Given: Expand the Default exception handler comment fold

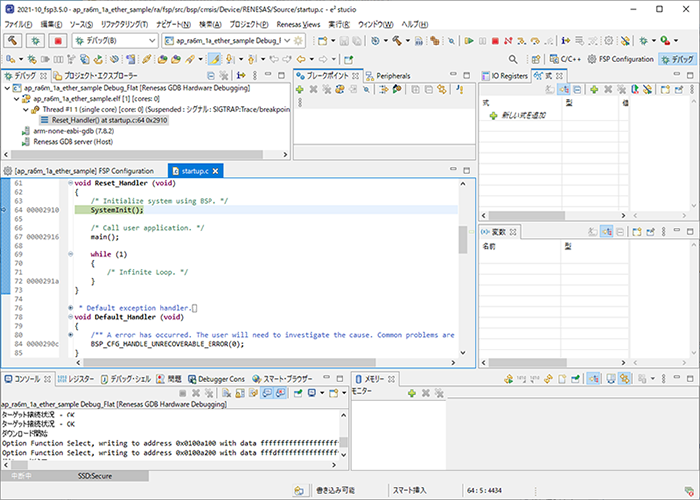Looking at the screenshot, I should click(x=71, y=308).
